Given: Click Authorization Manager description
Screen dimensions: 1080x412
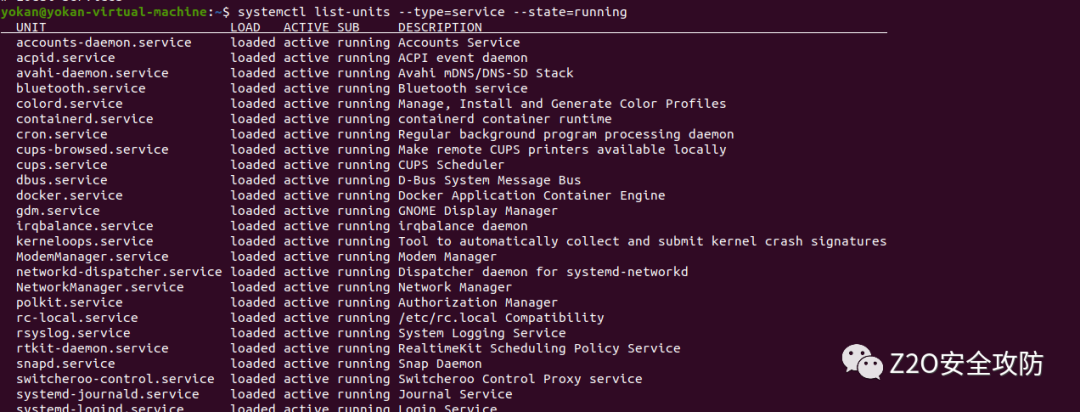Looking at the screenshot, I should coord(478,302).
